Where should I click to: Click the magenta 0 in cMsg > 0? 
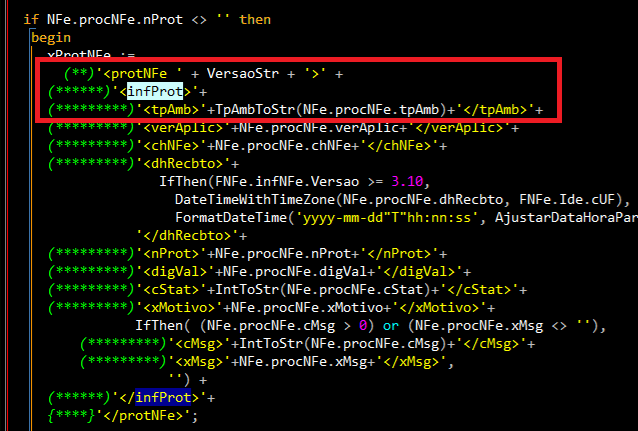(363, 325)
